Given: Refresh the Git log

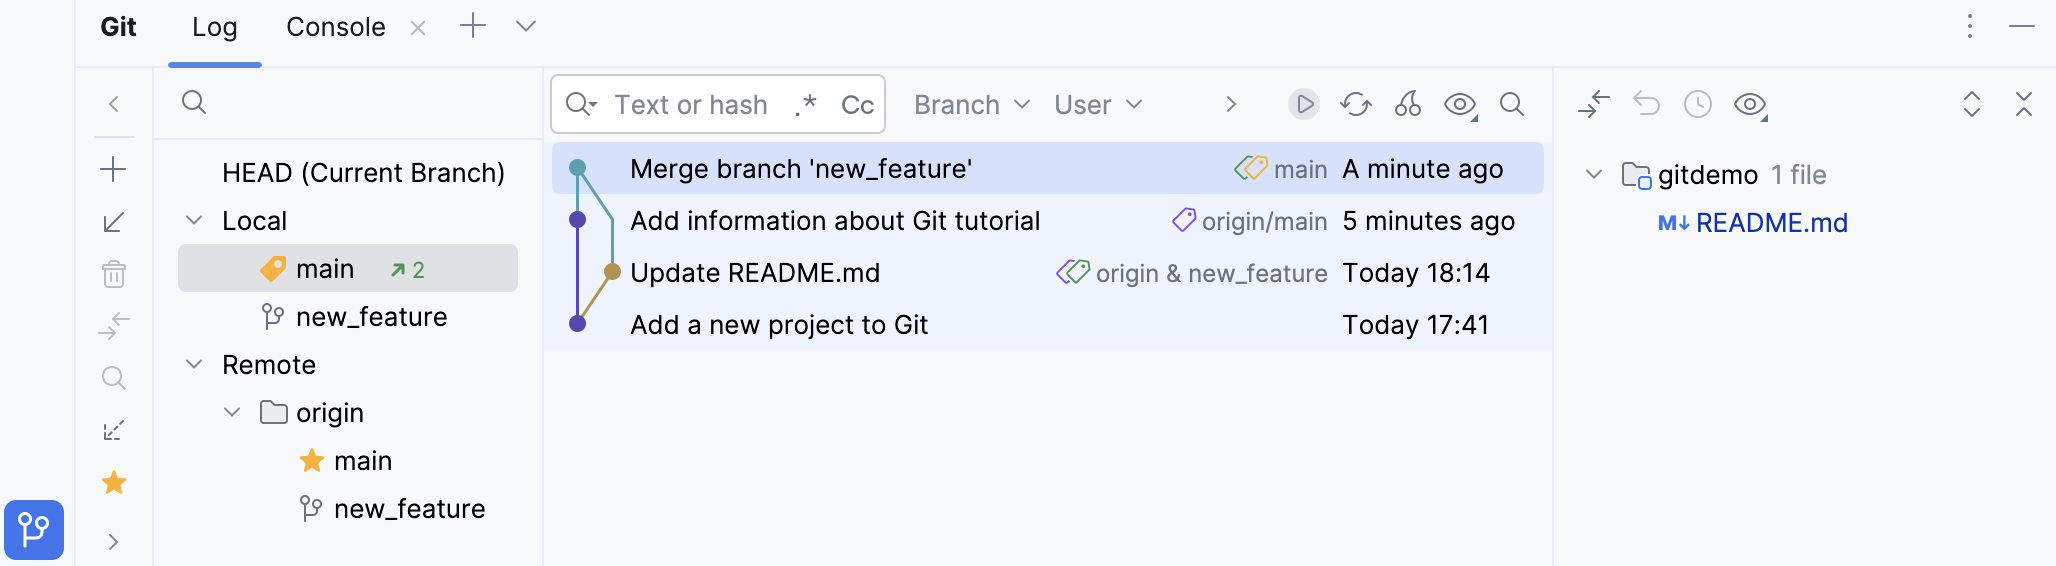Looking at the screenshot, I should (1356, 104).
